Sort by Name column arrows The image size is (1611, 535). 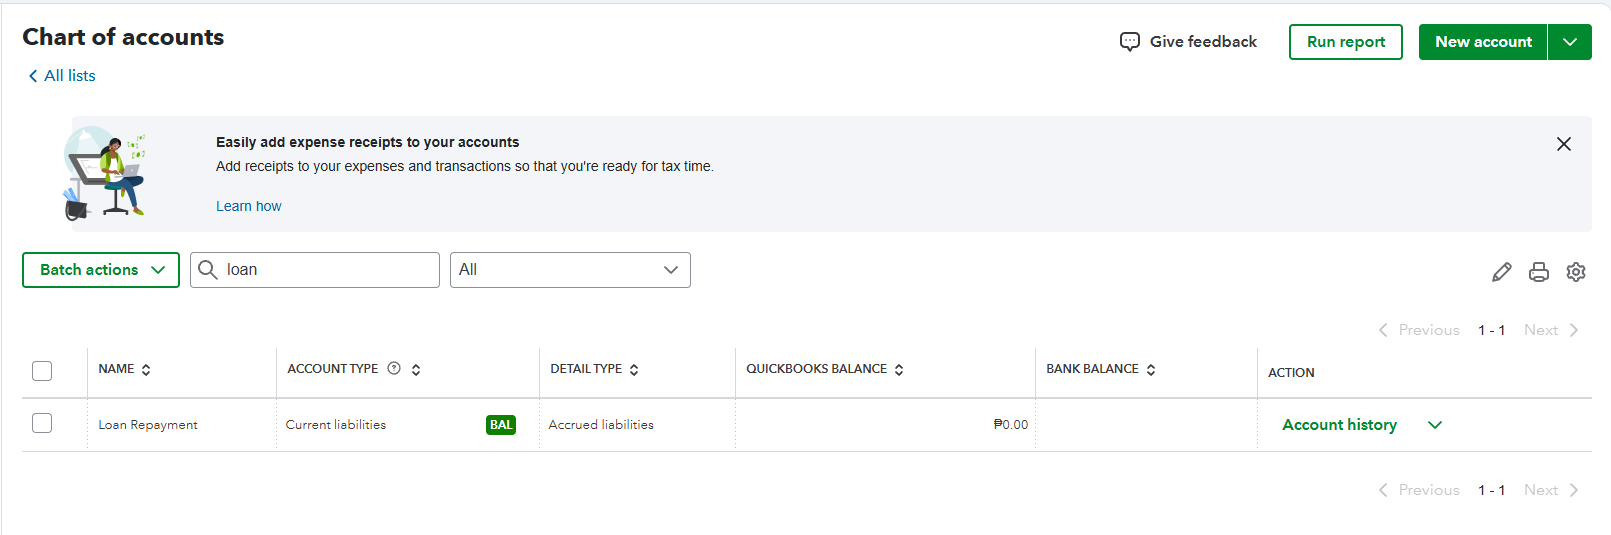click(146, 370)
